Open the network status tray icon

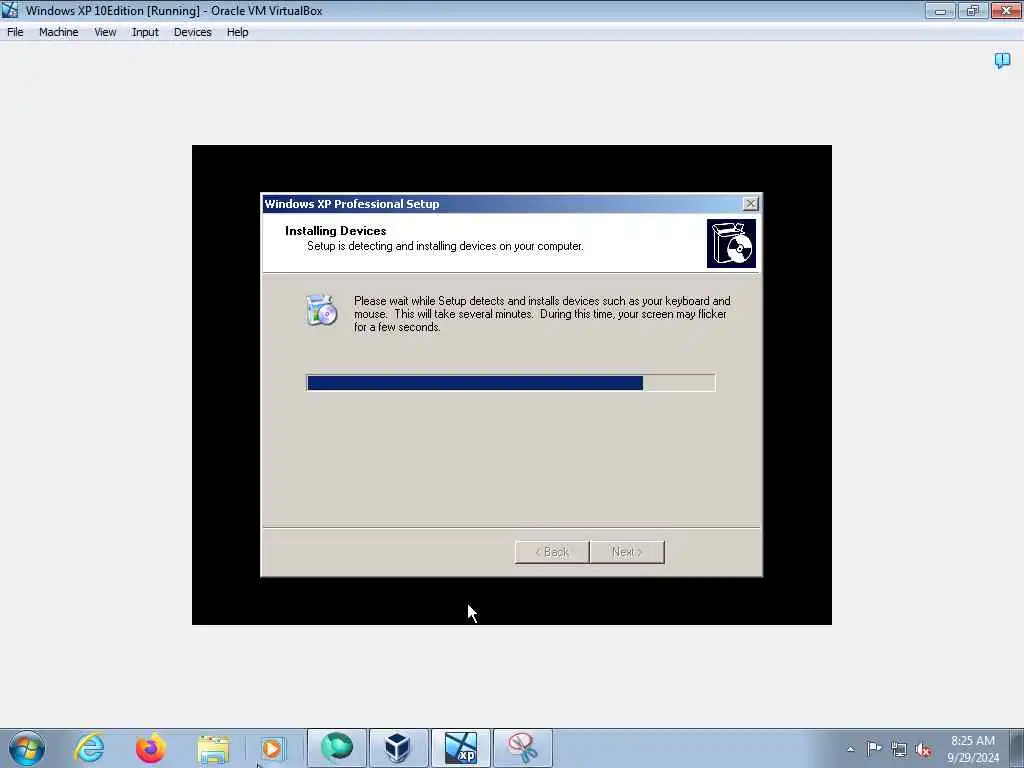coord(899,750)
